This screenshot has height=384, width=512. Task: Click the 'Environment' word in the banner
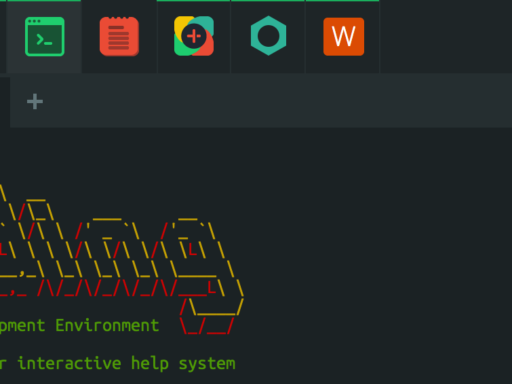107,325
